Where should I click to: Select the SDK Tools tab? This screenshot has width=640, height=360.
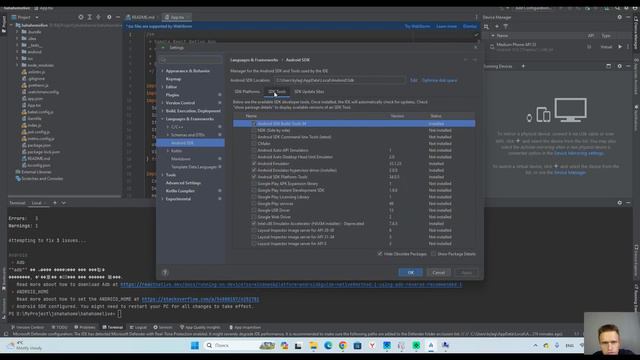point(277,91)
